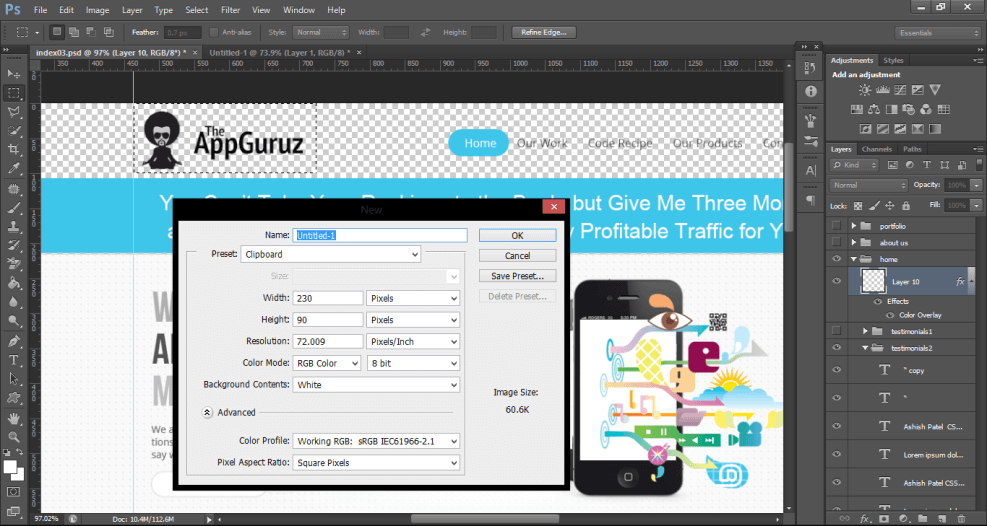
Task: Select the Pen tool
Action: 13,342
